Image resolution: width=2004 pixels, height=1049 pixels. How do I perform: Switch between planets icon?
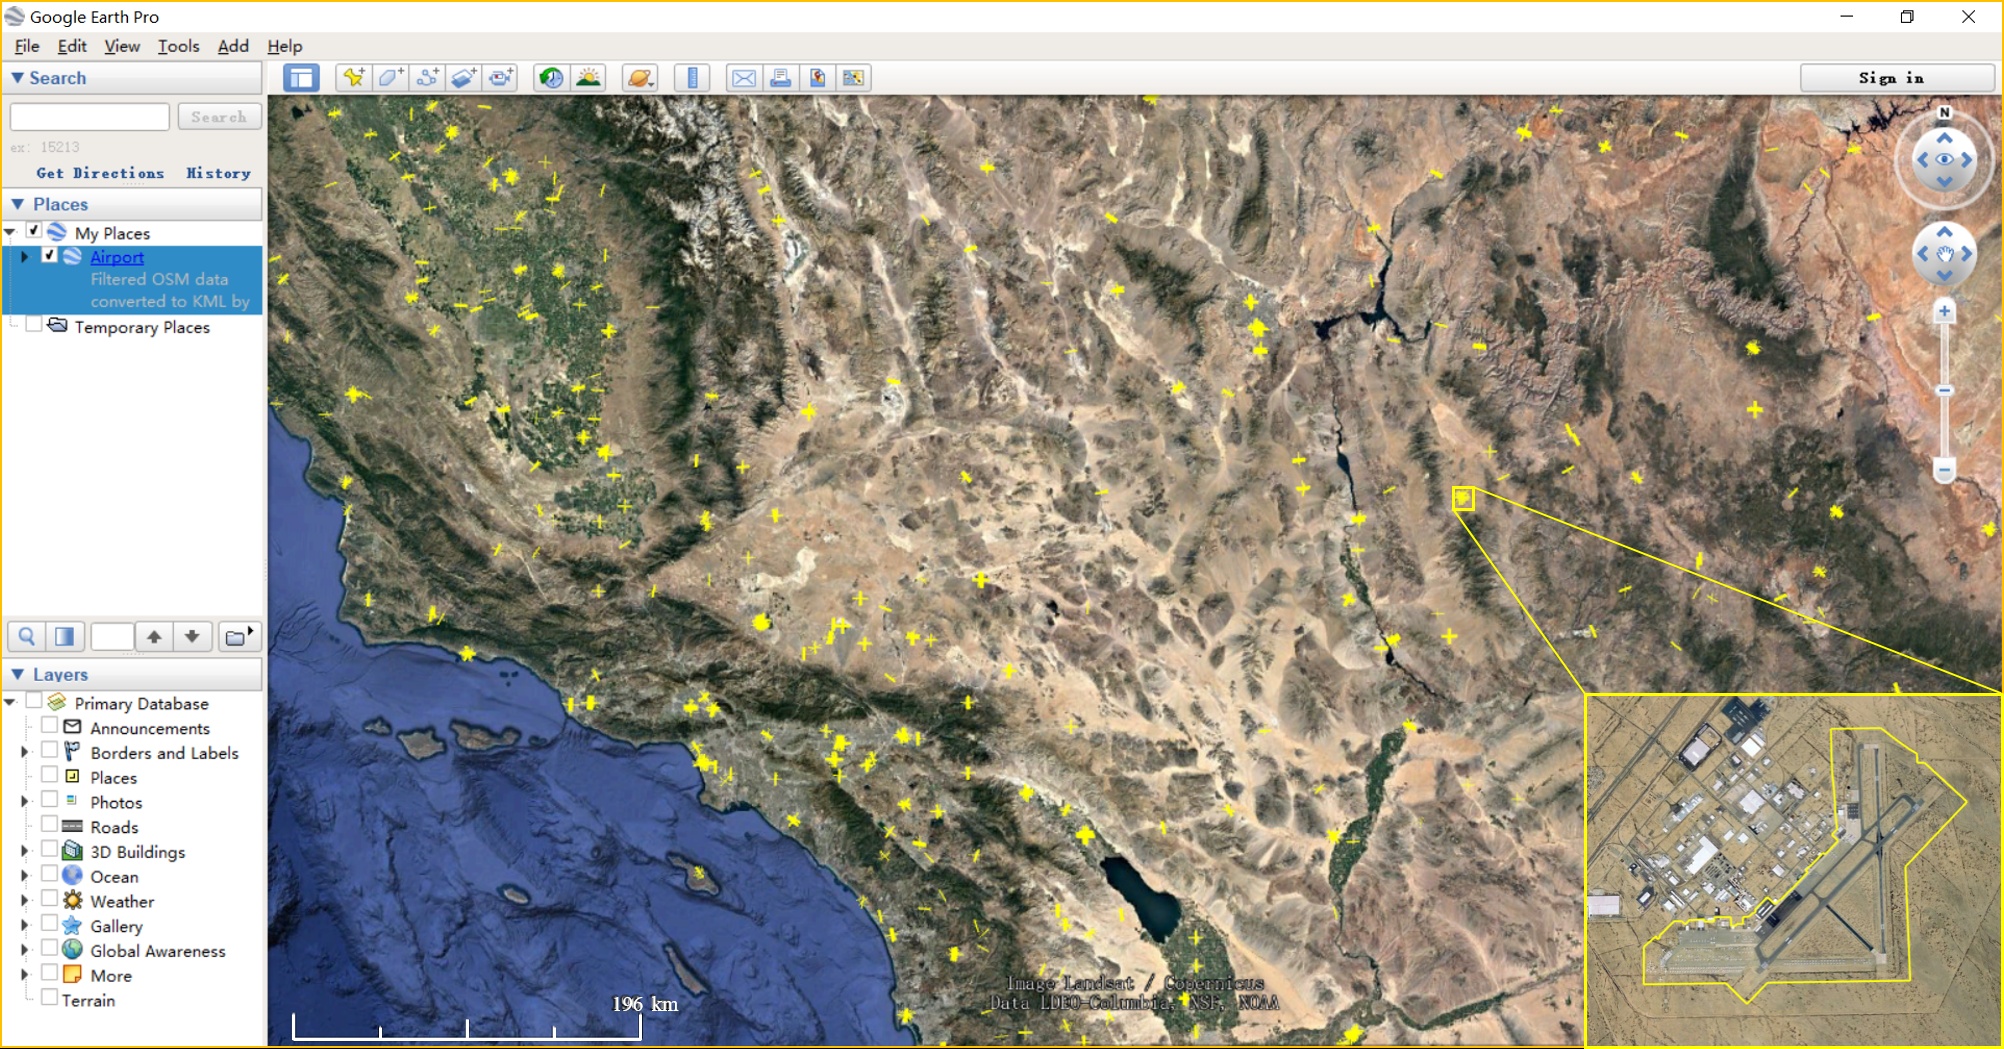pos(639,78)
